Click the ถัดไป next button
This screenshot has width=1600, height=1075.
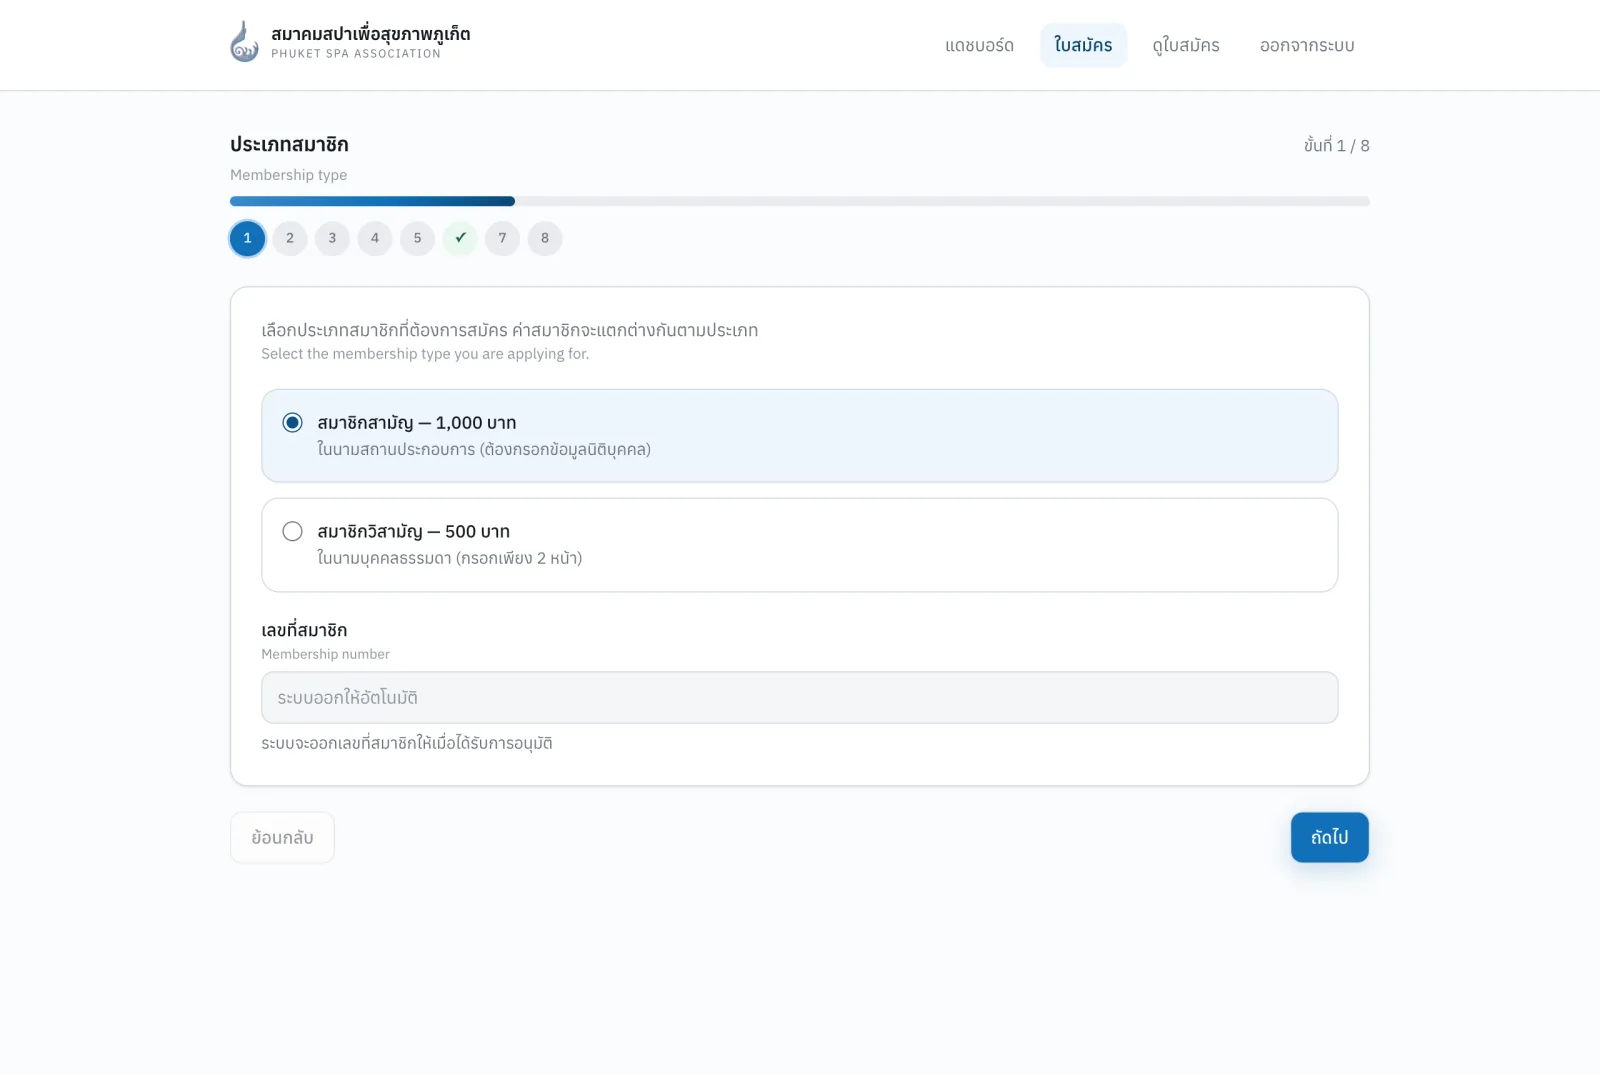pos(1330,837)
